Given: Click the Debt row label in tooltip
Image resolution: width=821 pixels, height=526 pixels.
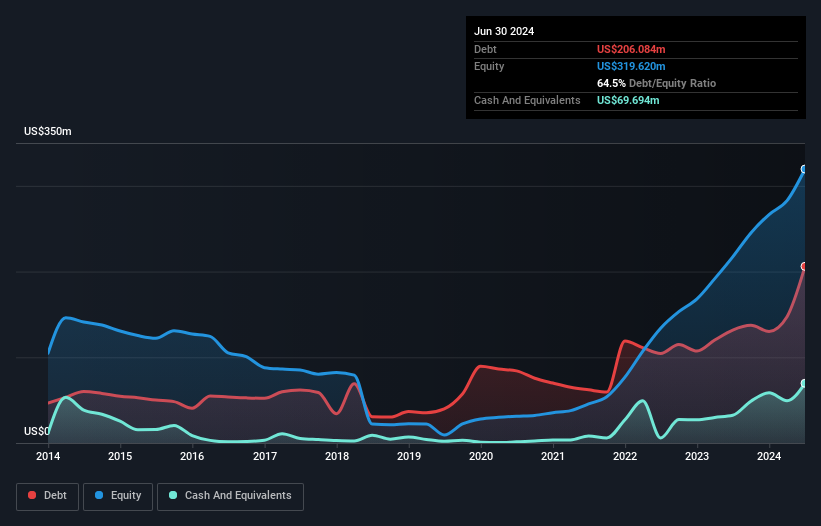Looking at the screenshot, I should tap(485, 49).
